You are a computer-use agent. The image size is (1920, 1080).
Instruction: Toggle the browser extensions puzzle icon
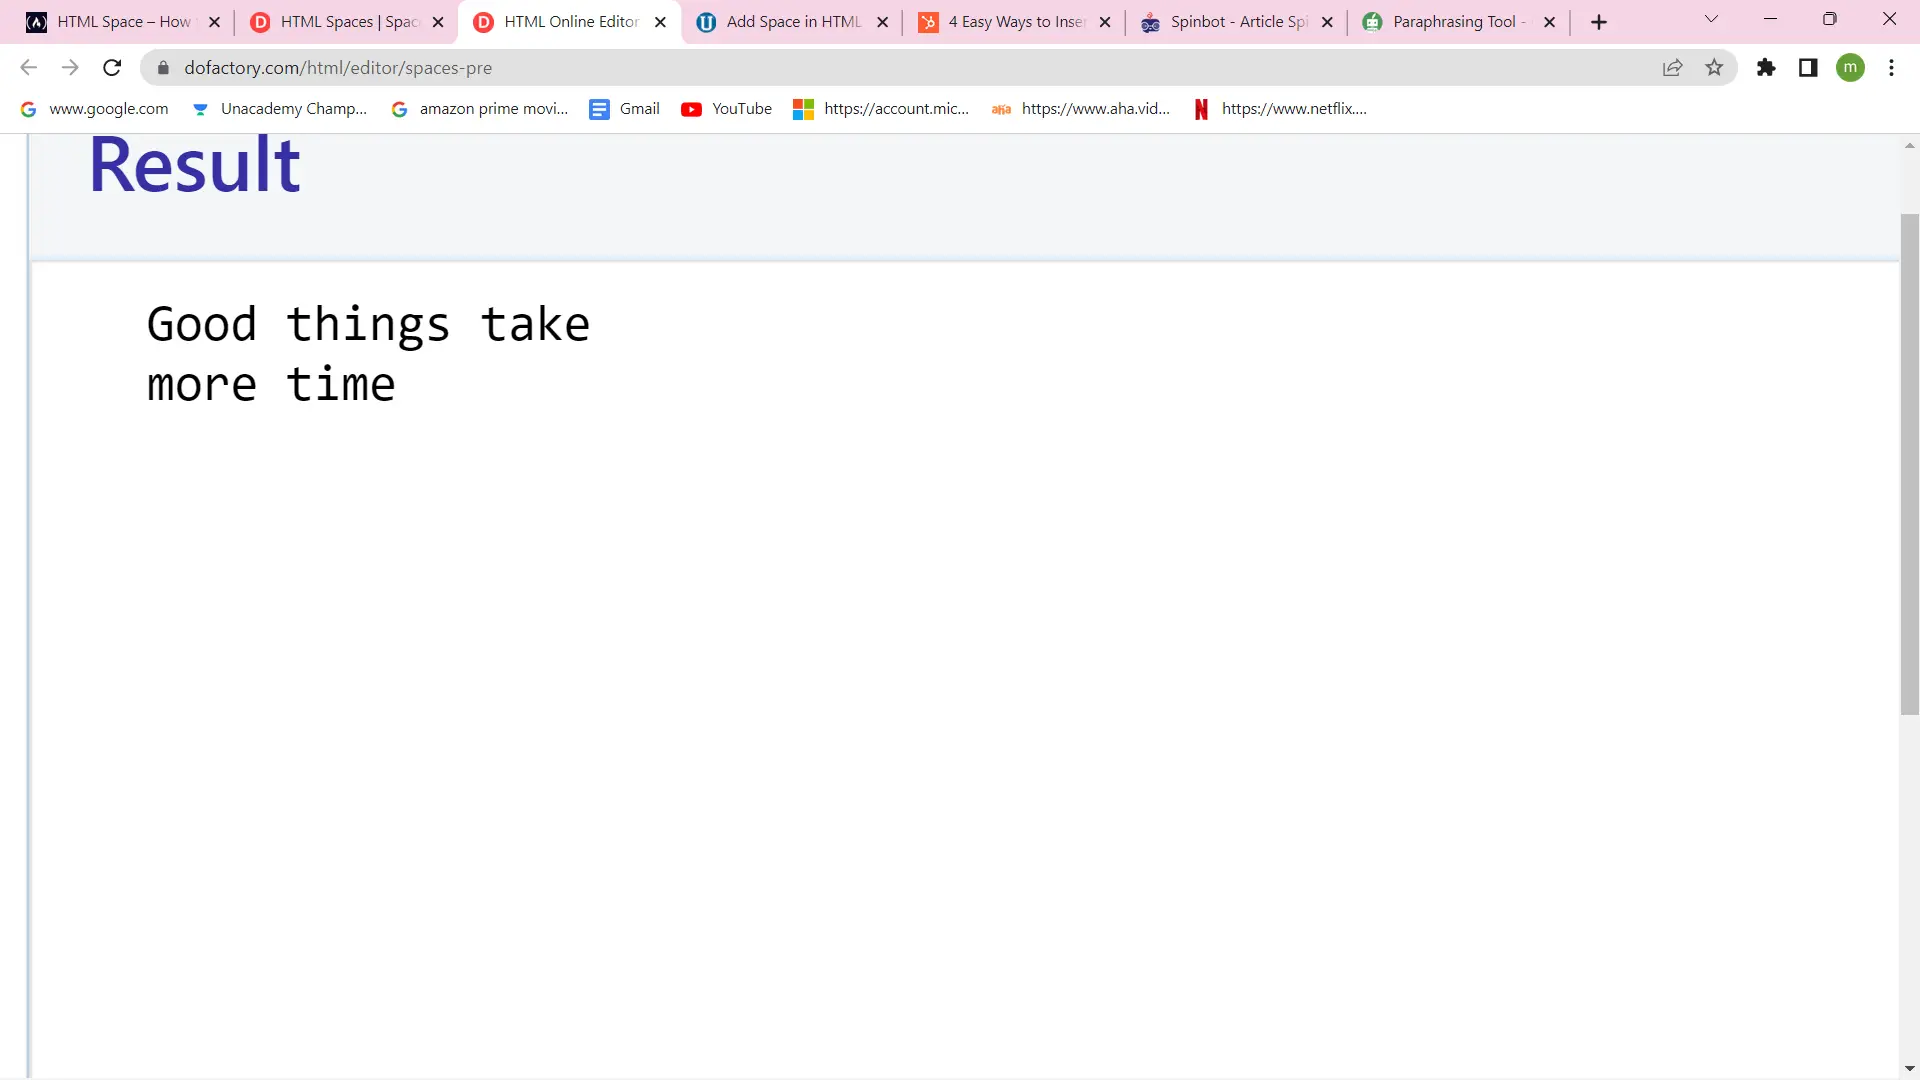pos(1766,67)
